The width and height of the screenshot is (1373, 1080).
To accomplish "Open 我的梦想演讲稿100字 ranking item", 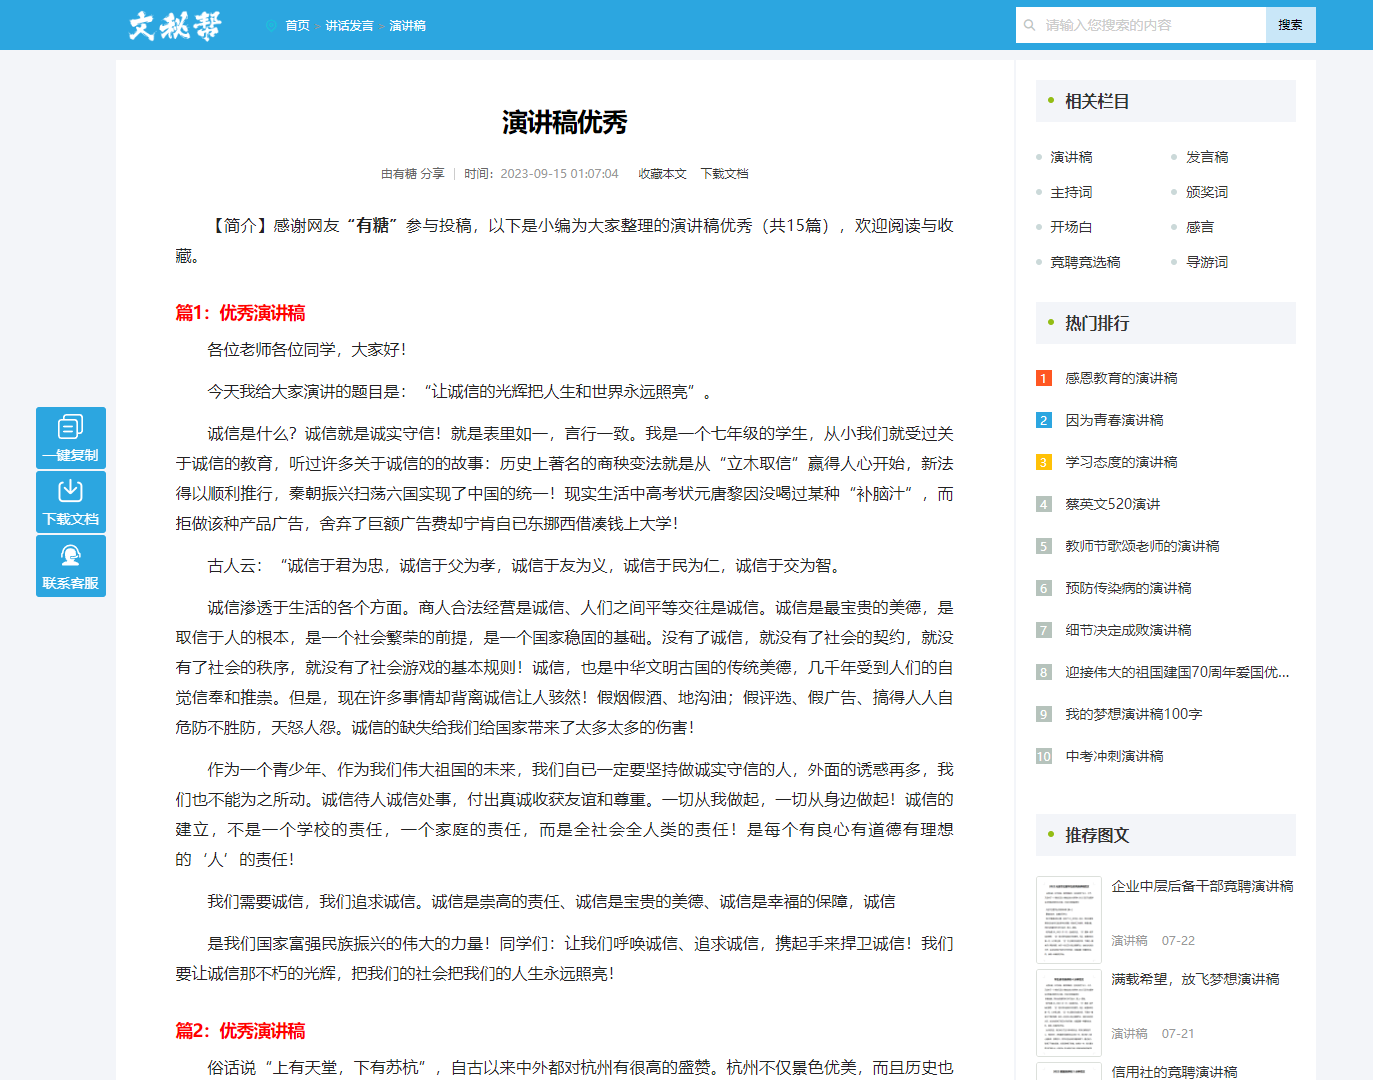I will pos(1134,714).
